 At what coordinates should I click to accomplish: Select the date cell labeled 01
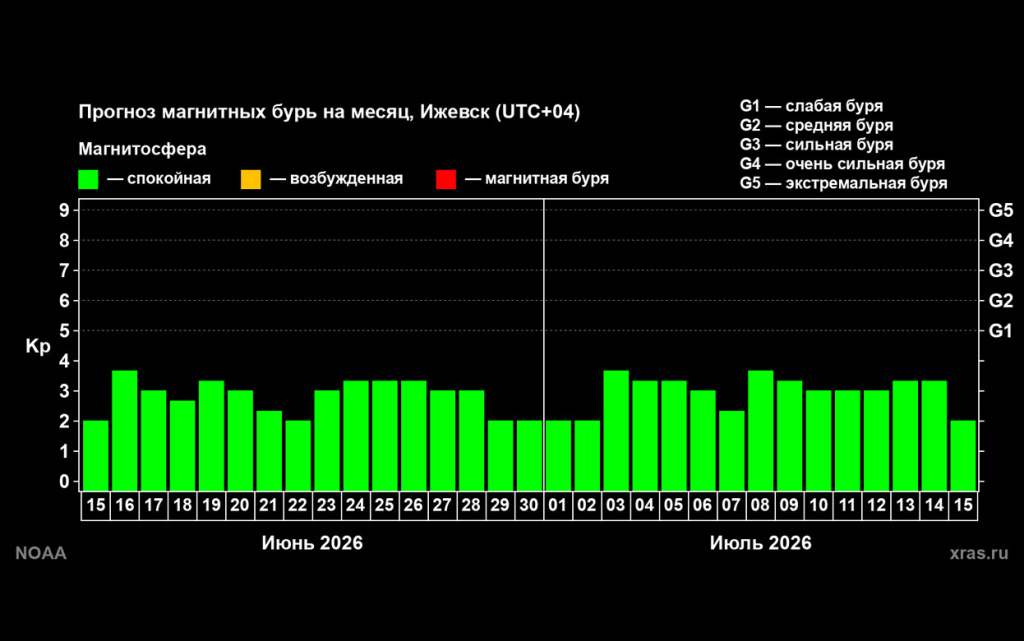click(x=558, y=505)
